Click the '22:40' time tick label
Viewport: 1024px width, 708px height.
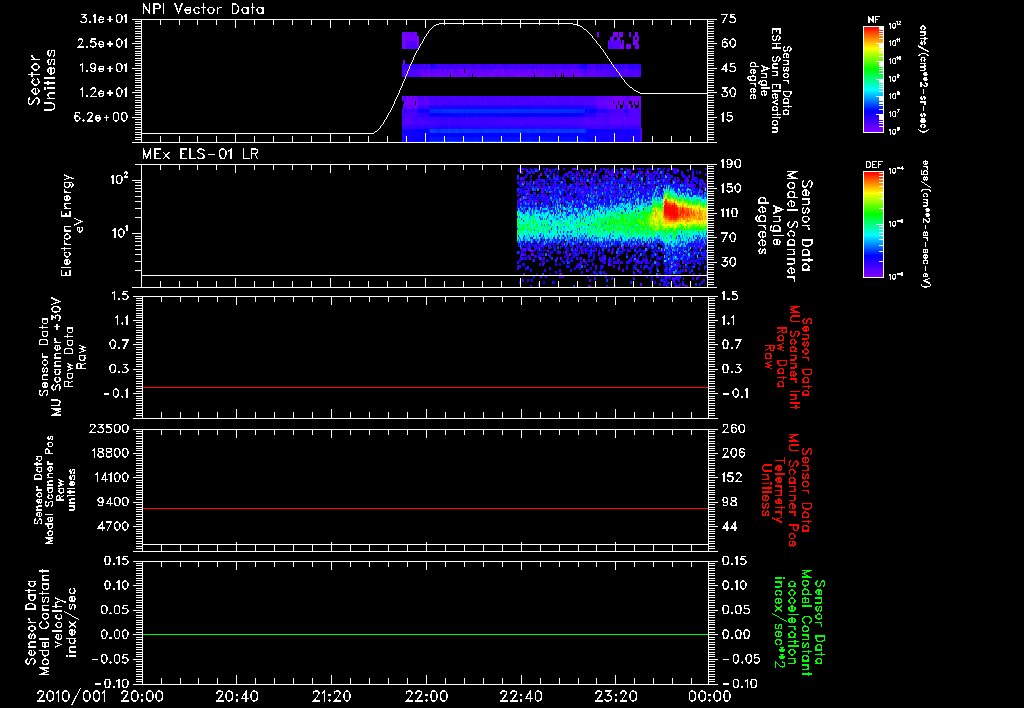[x=521, y=696]
